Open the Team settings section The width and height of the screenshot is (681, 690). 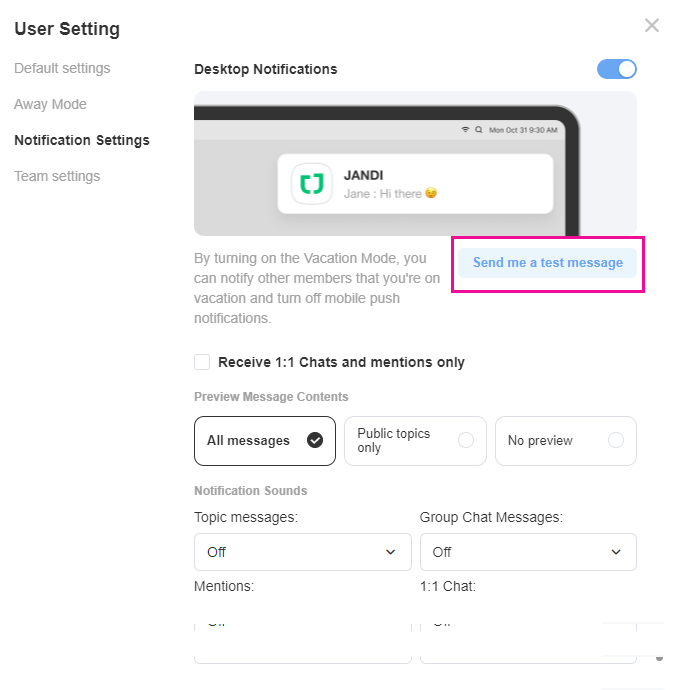(x=57, y=176)
